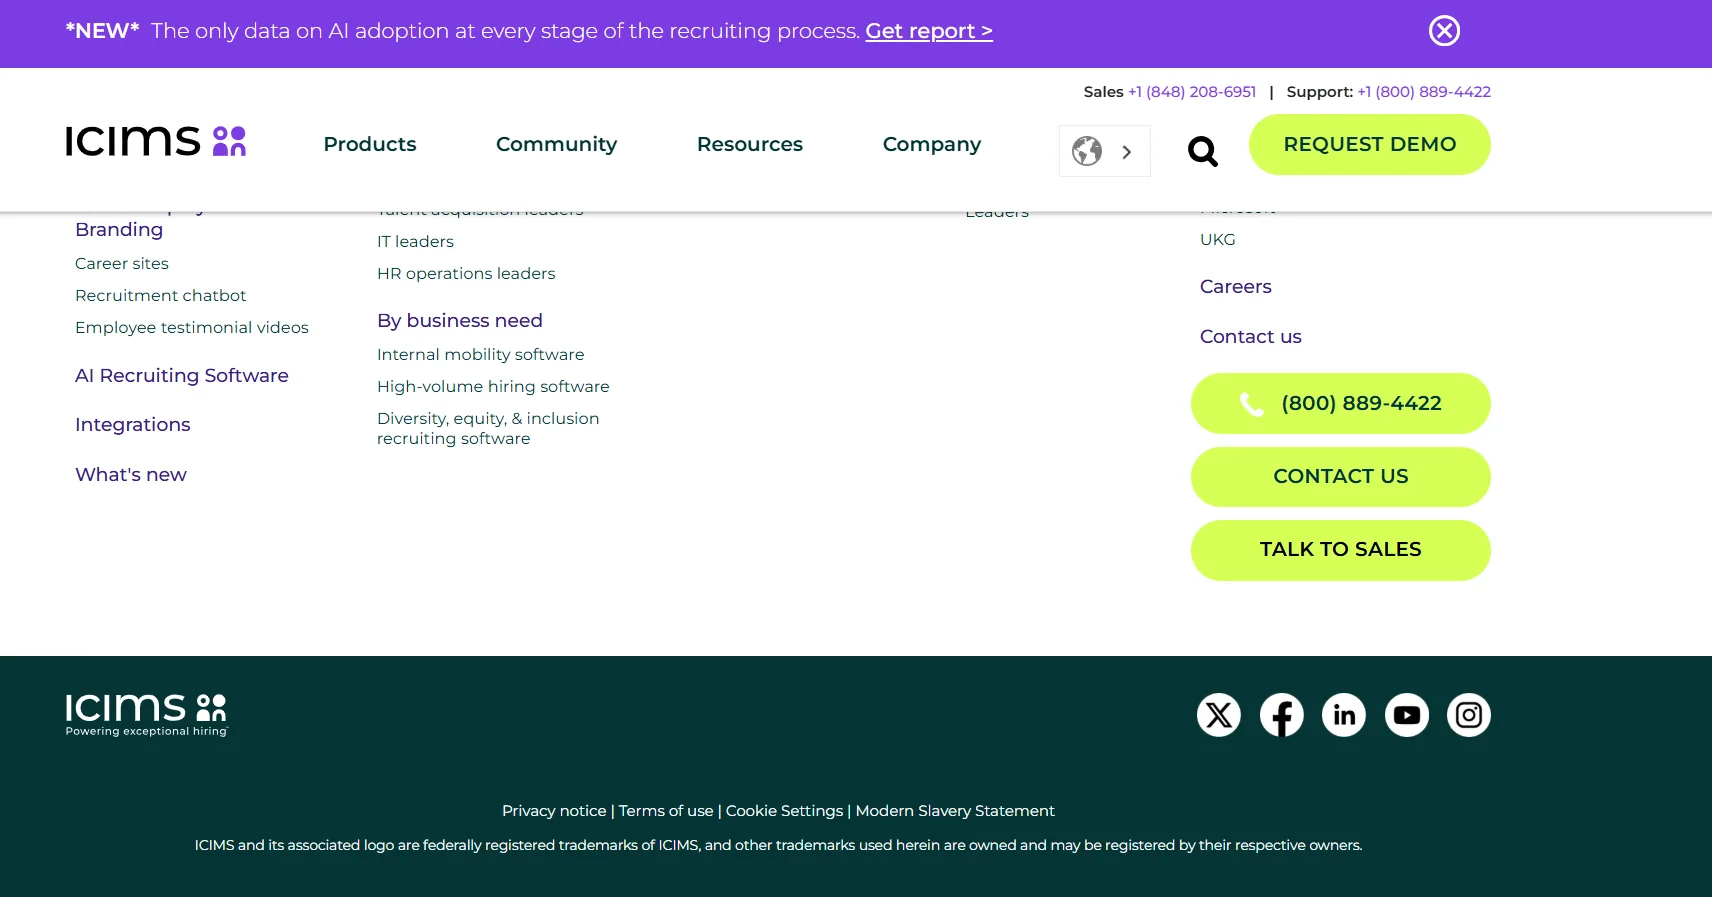Go to the ICIMS header logo

click(x=156, y=141)
